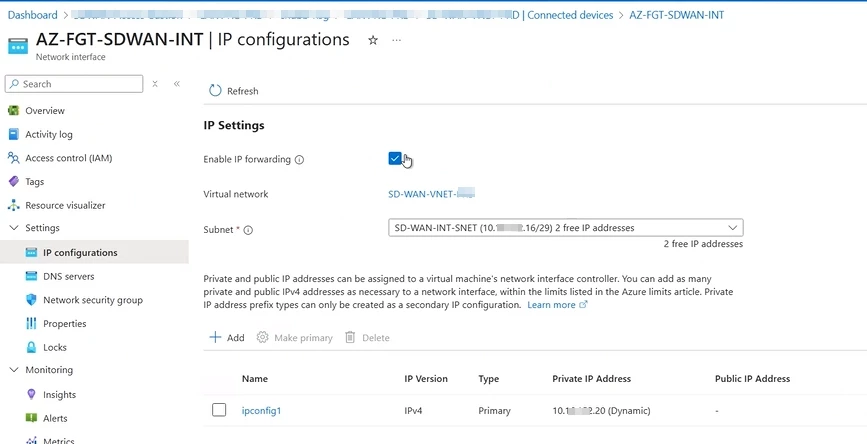Click the IP configurations sidebar icon
Image resolution: width=867 pixels, height=444 pixels.
[32, 253]
